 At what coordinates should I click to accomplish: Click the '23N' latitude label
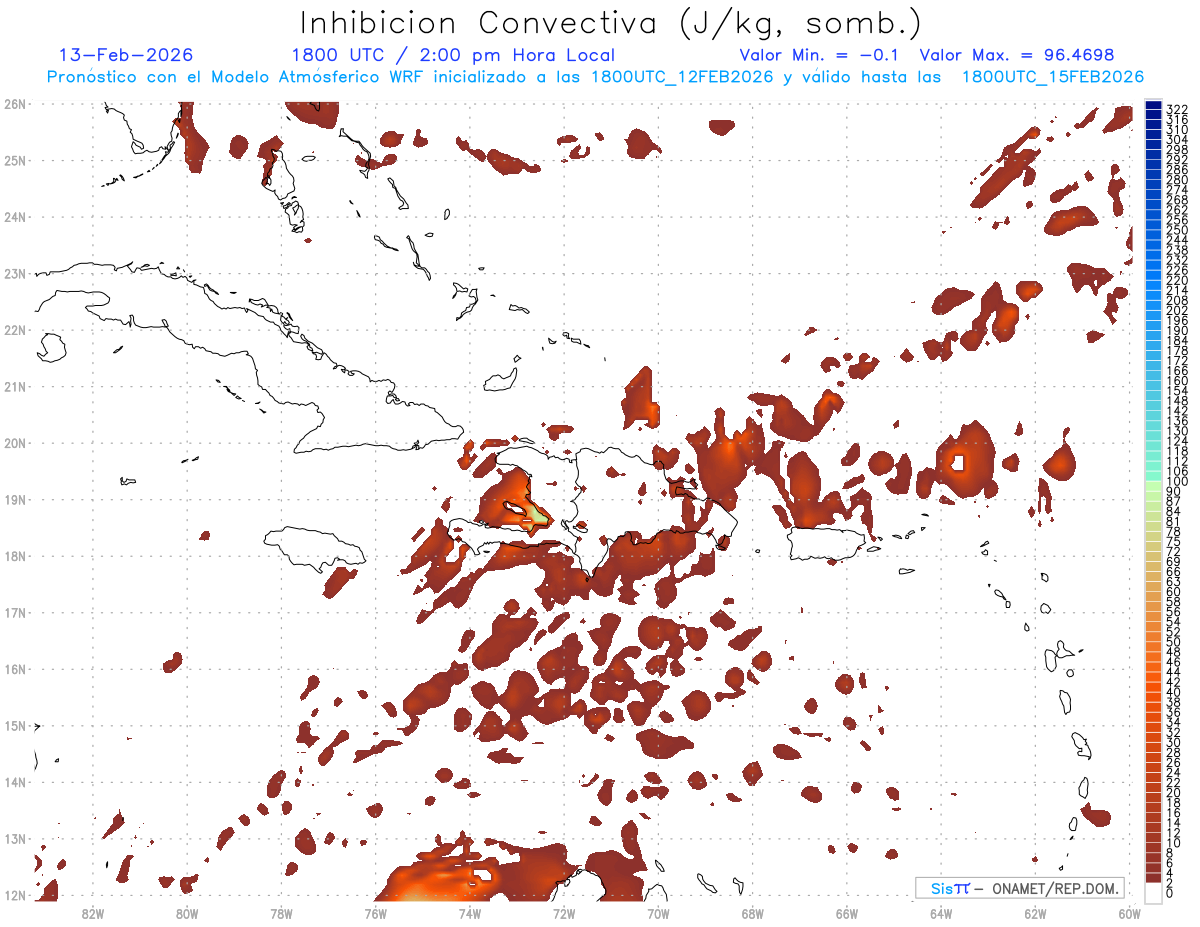pyautogui.click(x=14, y=273)
